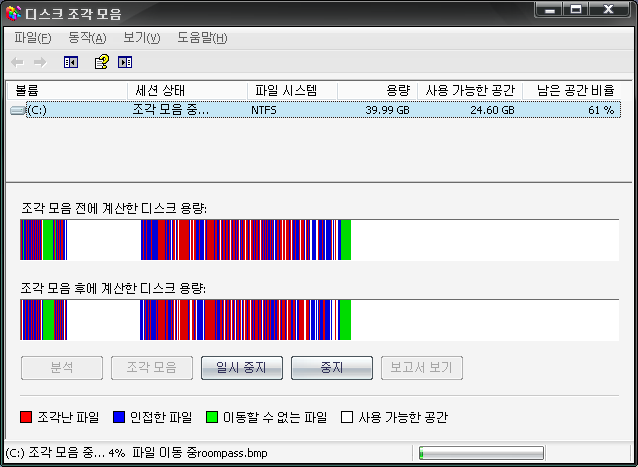Click the red 조각난 파일 legend swatch
This screenshot has width=638, height=467.
(x=27, y=417)
